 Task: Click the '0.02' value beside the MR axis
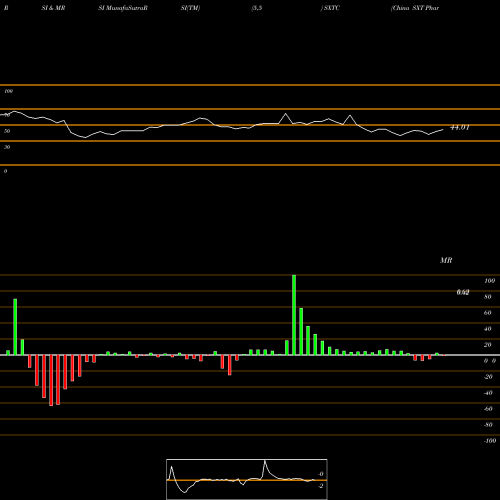tap(463, 292)
